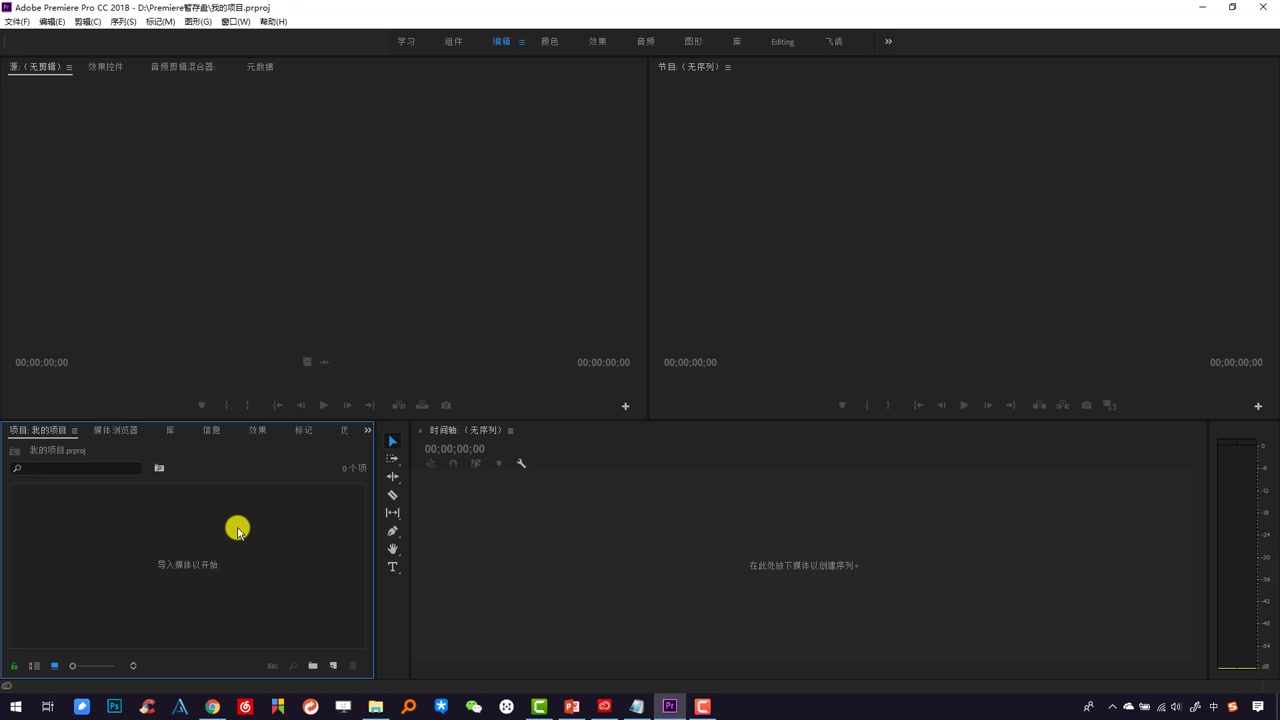
Task: Open the Program 节目 panel menu icon
Action: pyautogui.click(x=727, y=67)
